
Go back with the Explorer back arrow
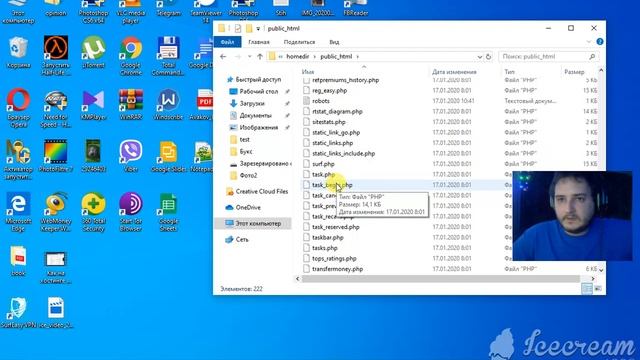223,57
